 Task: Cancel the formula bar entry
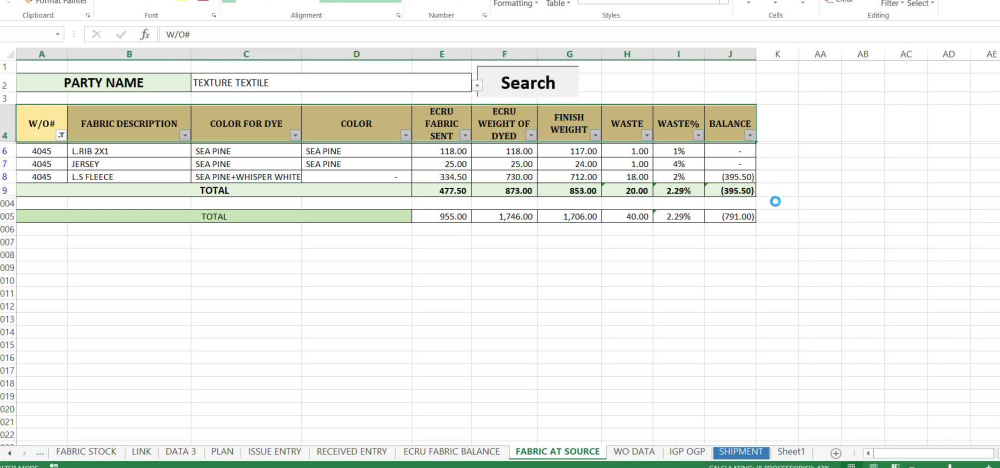pos(96,34)
